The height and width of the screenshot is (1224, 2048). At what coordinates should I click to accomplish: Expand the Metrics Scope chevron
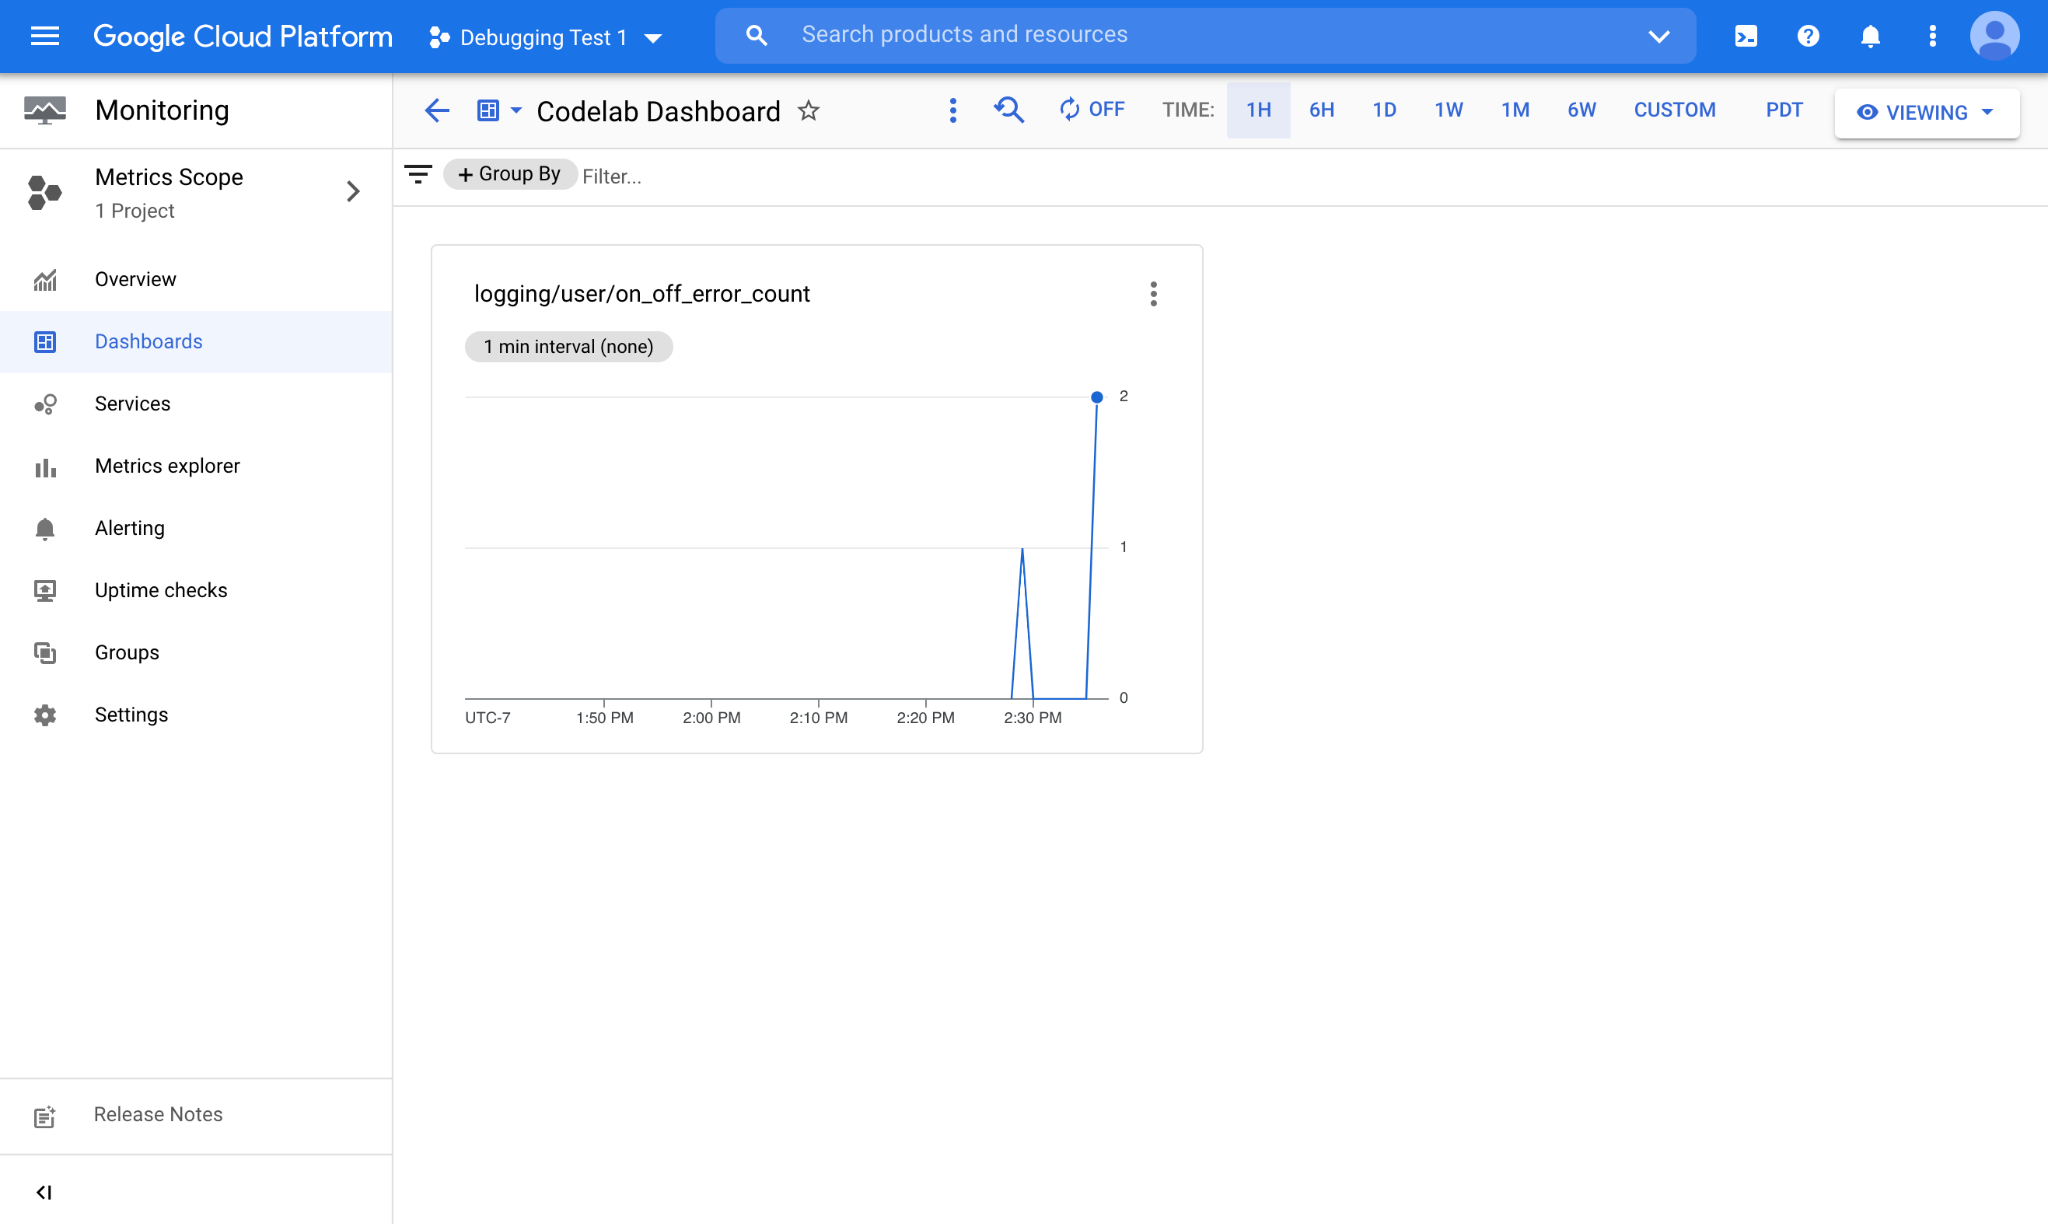coord(353,192)
